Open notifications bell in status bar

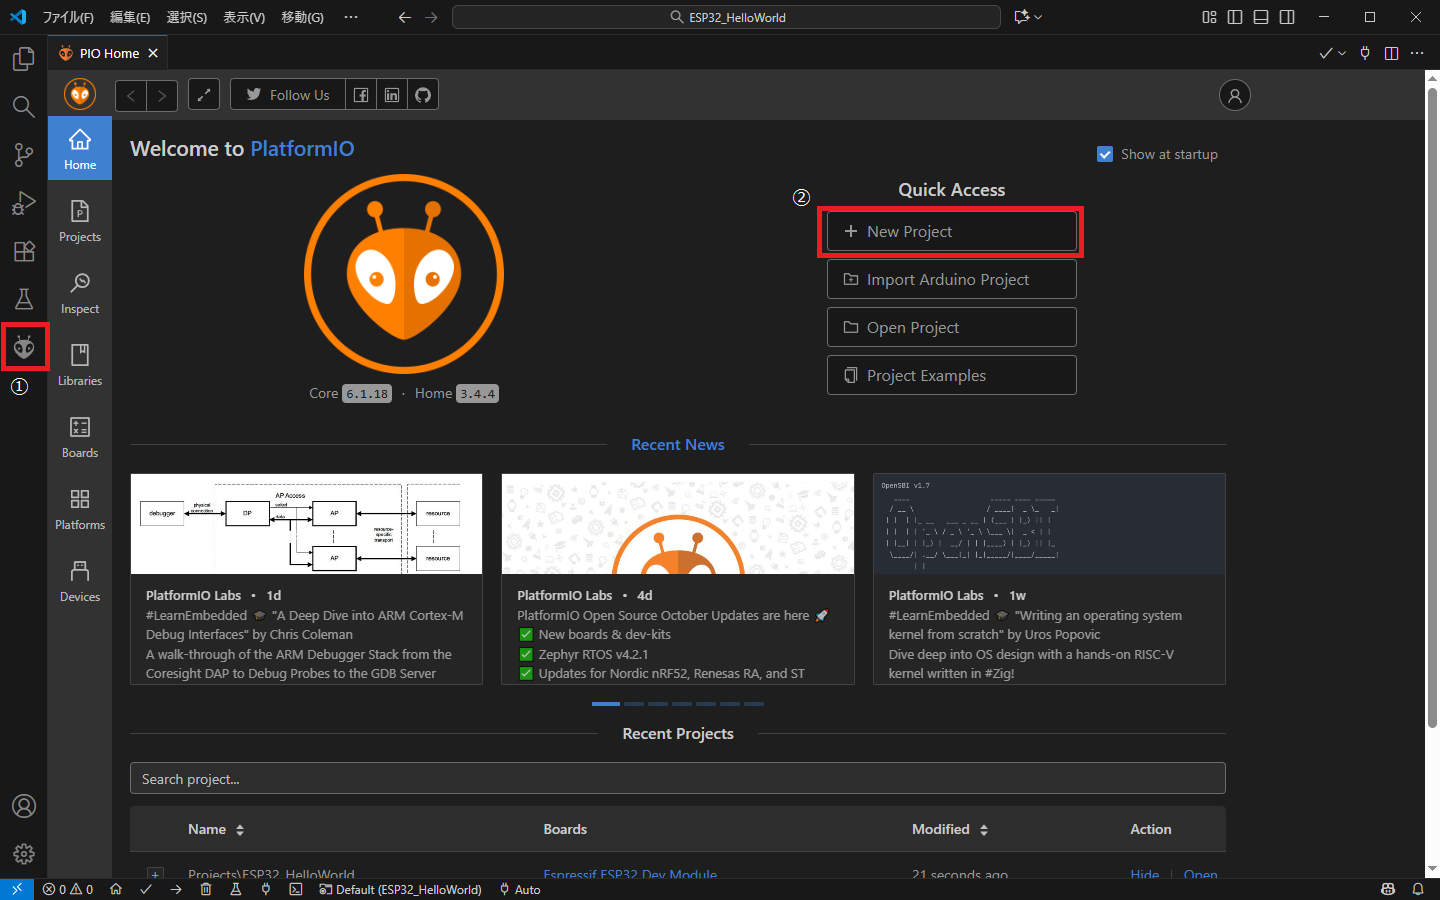(1418, 889)
